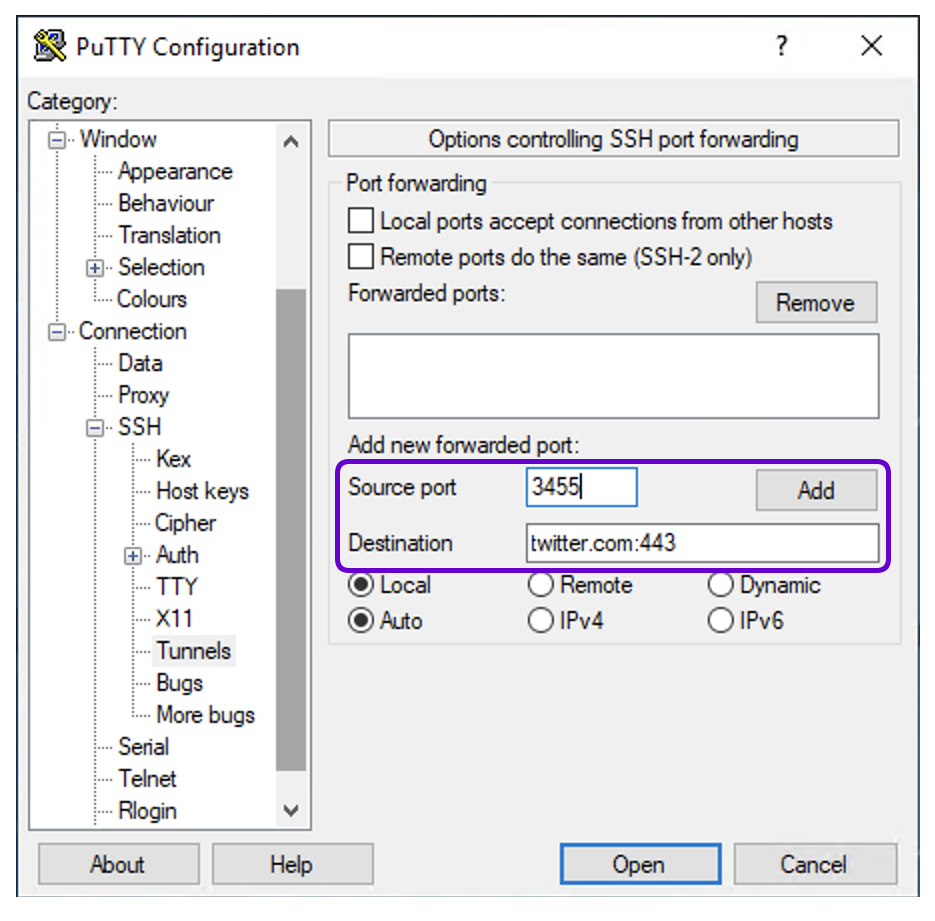This screenshot has width=935, height=921.
Task: Click the PuTTY icon in title bar
Action: coord(50,46)
